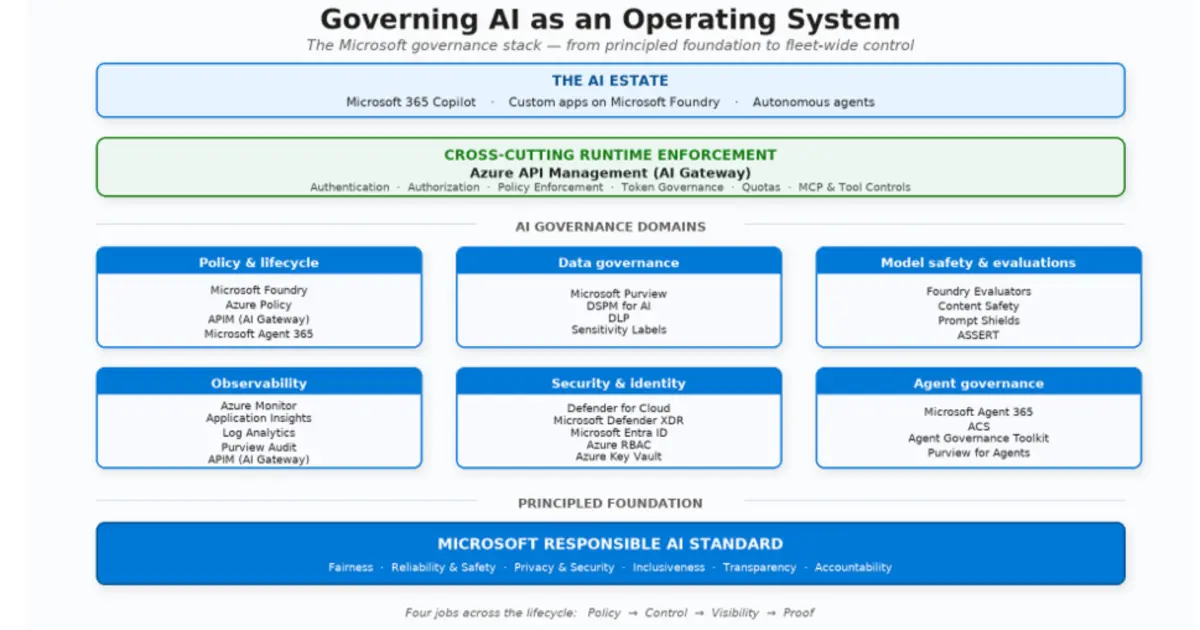Click the "PRINCIPLED FOUNDATION" section label
The image size is (1200, 630).
610,503
